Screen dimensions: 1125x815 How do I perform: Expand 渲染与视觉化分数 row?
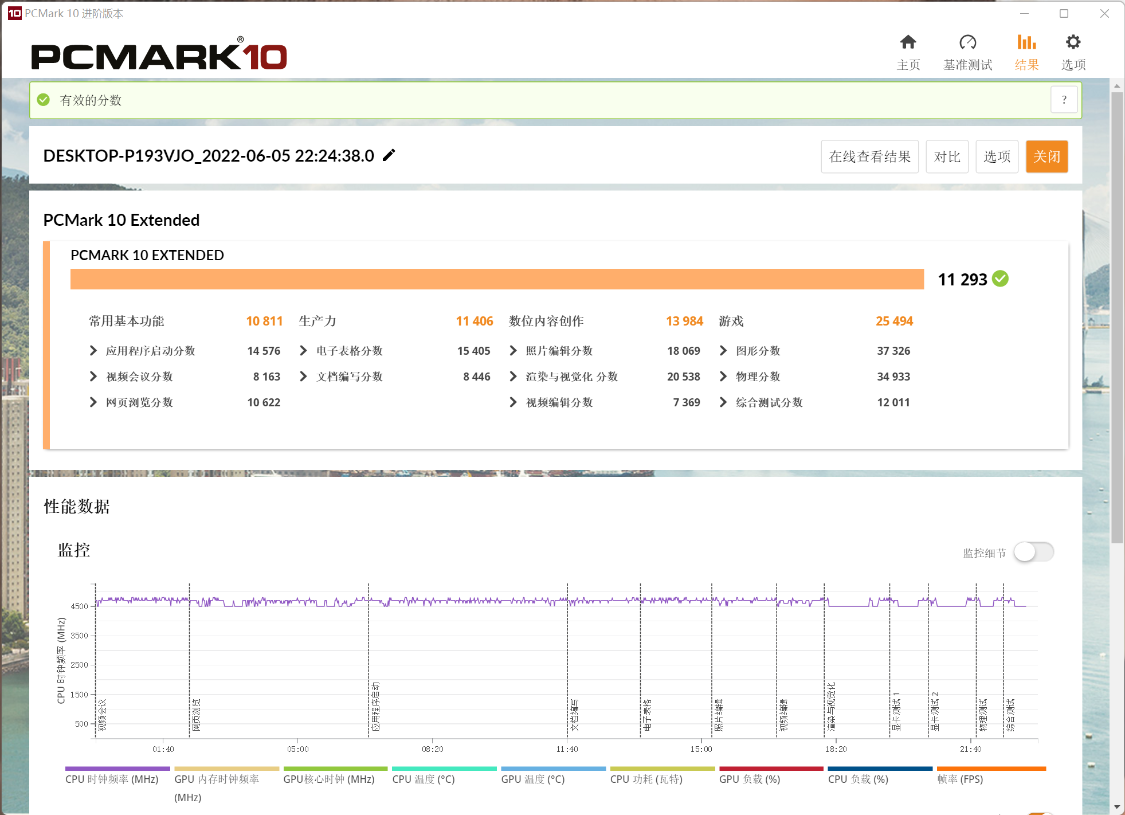pos(513,376)
